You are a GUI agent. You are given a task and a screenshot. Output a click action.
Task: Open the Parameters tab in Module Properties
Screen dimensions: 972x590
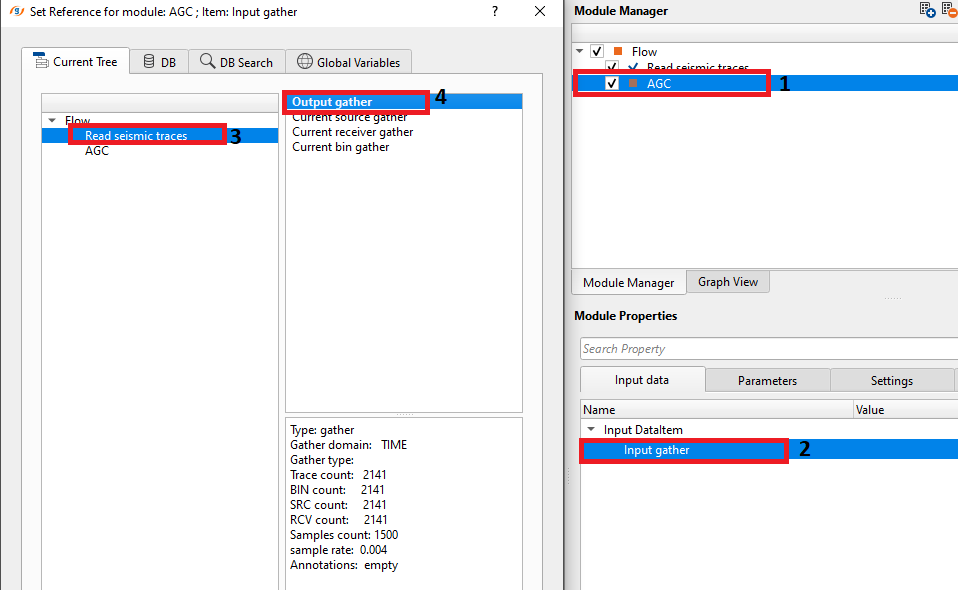coord(767,380)
